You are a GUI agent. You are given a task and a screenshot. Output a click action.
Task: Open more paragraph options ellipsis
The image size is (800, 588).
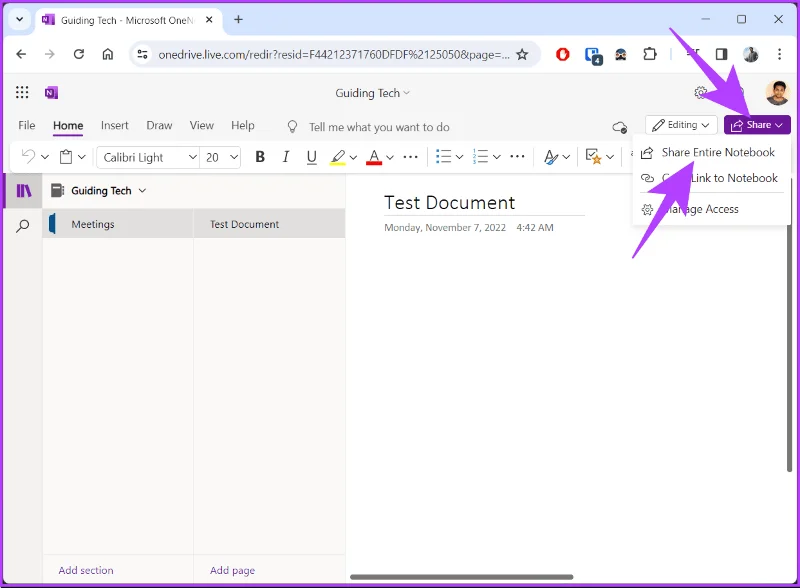point(517,157)
